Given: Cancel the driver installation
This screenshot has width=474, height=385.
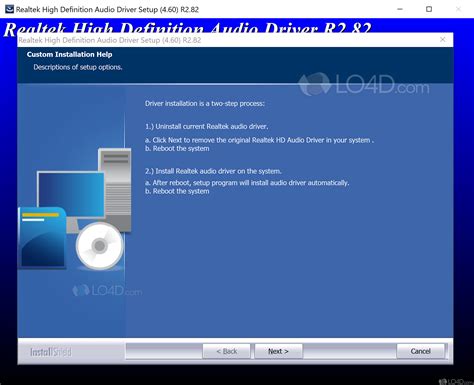Looking at the screenshot, I should tap(420, 351).
